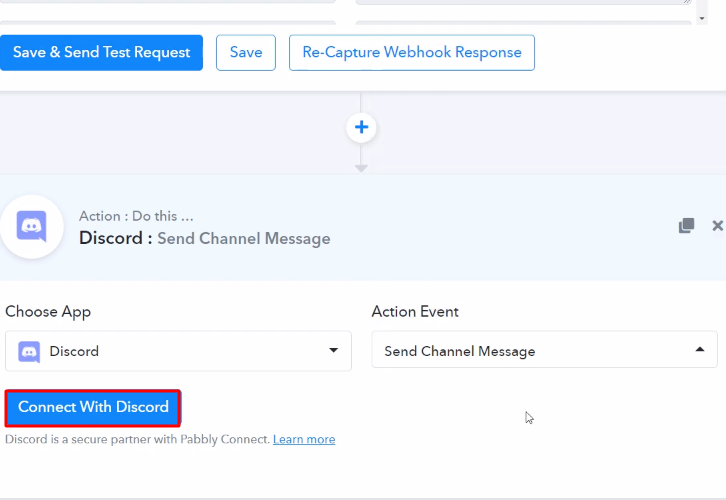Screen dimensions: 726x500
Task: Duplicate the Discord action step
Action: (686, 225)
